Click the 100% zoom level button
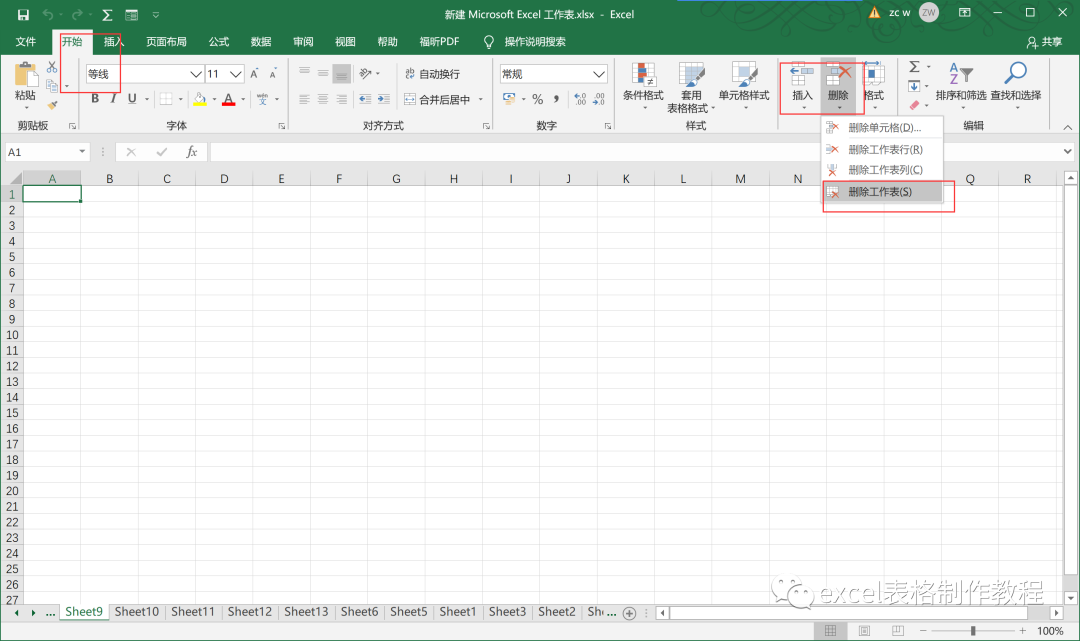The image size is (1080, 641). (x=1050, y=631)
